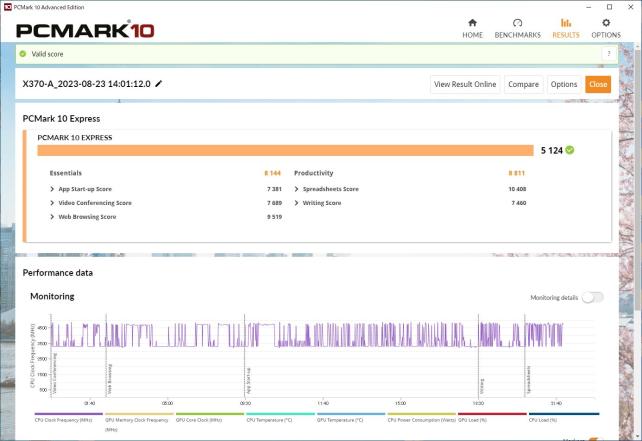
Task: Select CPU Power Consumption legend swatch
Action: coord(422,414)
